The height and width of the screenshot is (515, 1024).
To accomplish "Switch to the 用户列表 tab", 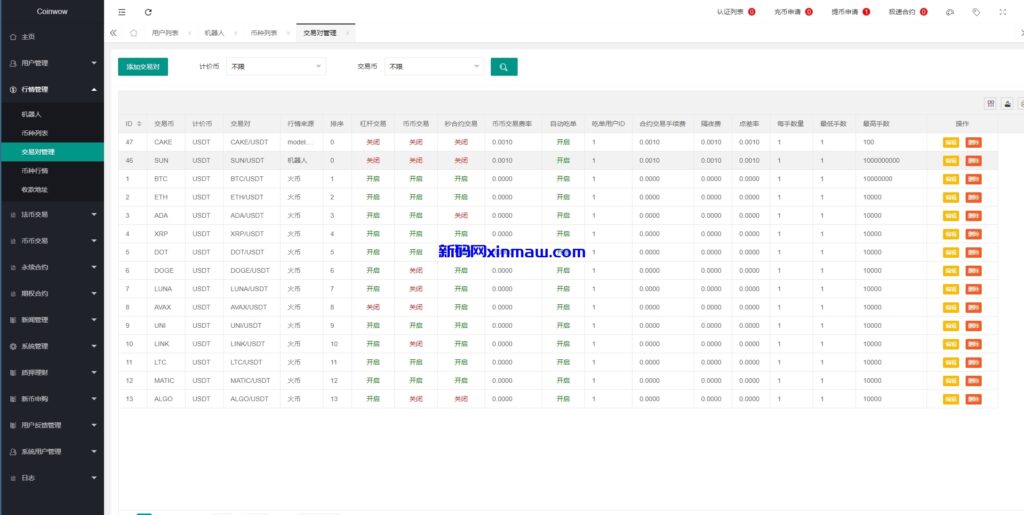I will [x=165, y=33].
